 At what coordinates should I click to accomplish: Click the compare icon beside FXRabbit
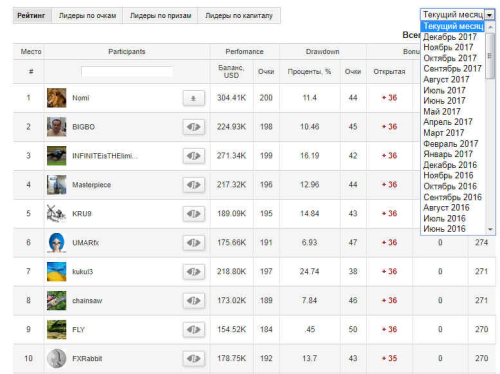tap(194, 359)
